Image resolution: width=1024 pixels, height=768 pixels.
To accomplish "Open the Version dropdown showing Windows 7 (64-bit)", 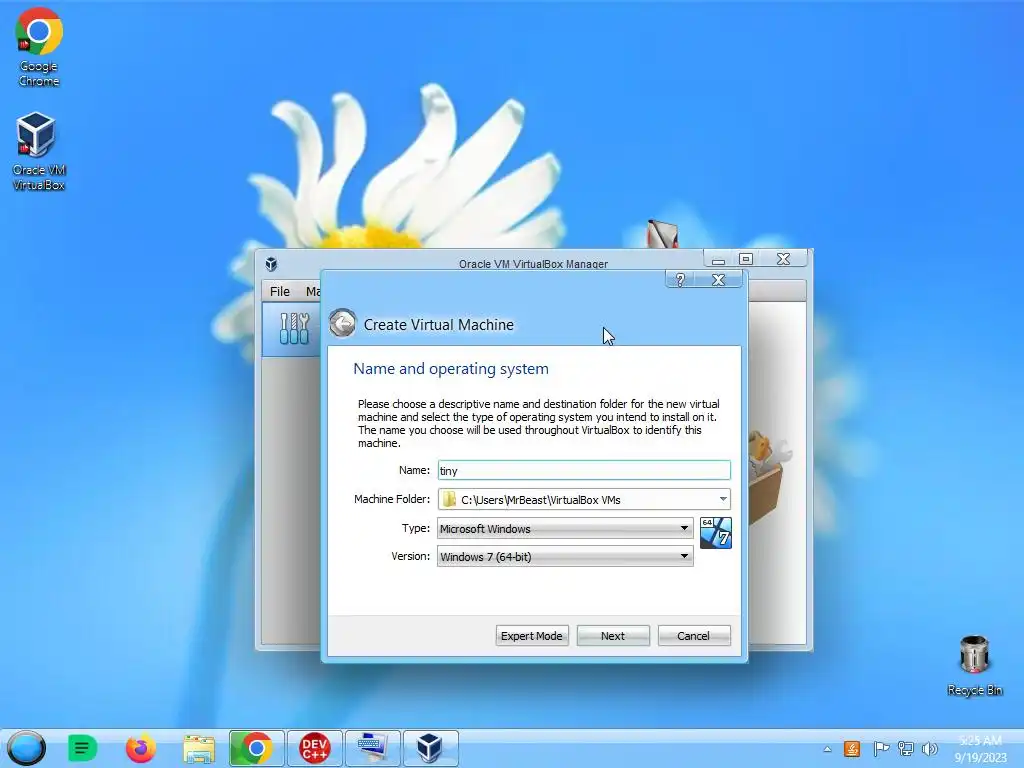I will pos(565,556).
